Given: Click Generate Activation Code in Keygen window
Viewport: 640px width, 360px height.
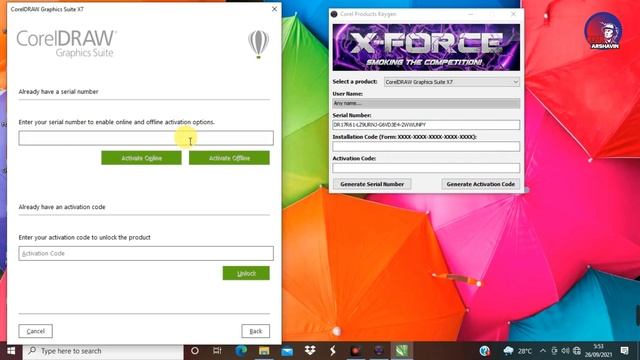Looking at the screenshot, I should [480, 184].
